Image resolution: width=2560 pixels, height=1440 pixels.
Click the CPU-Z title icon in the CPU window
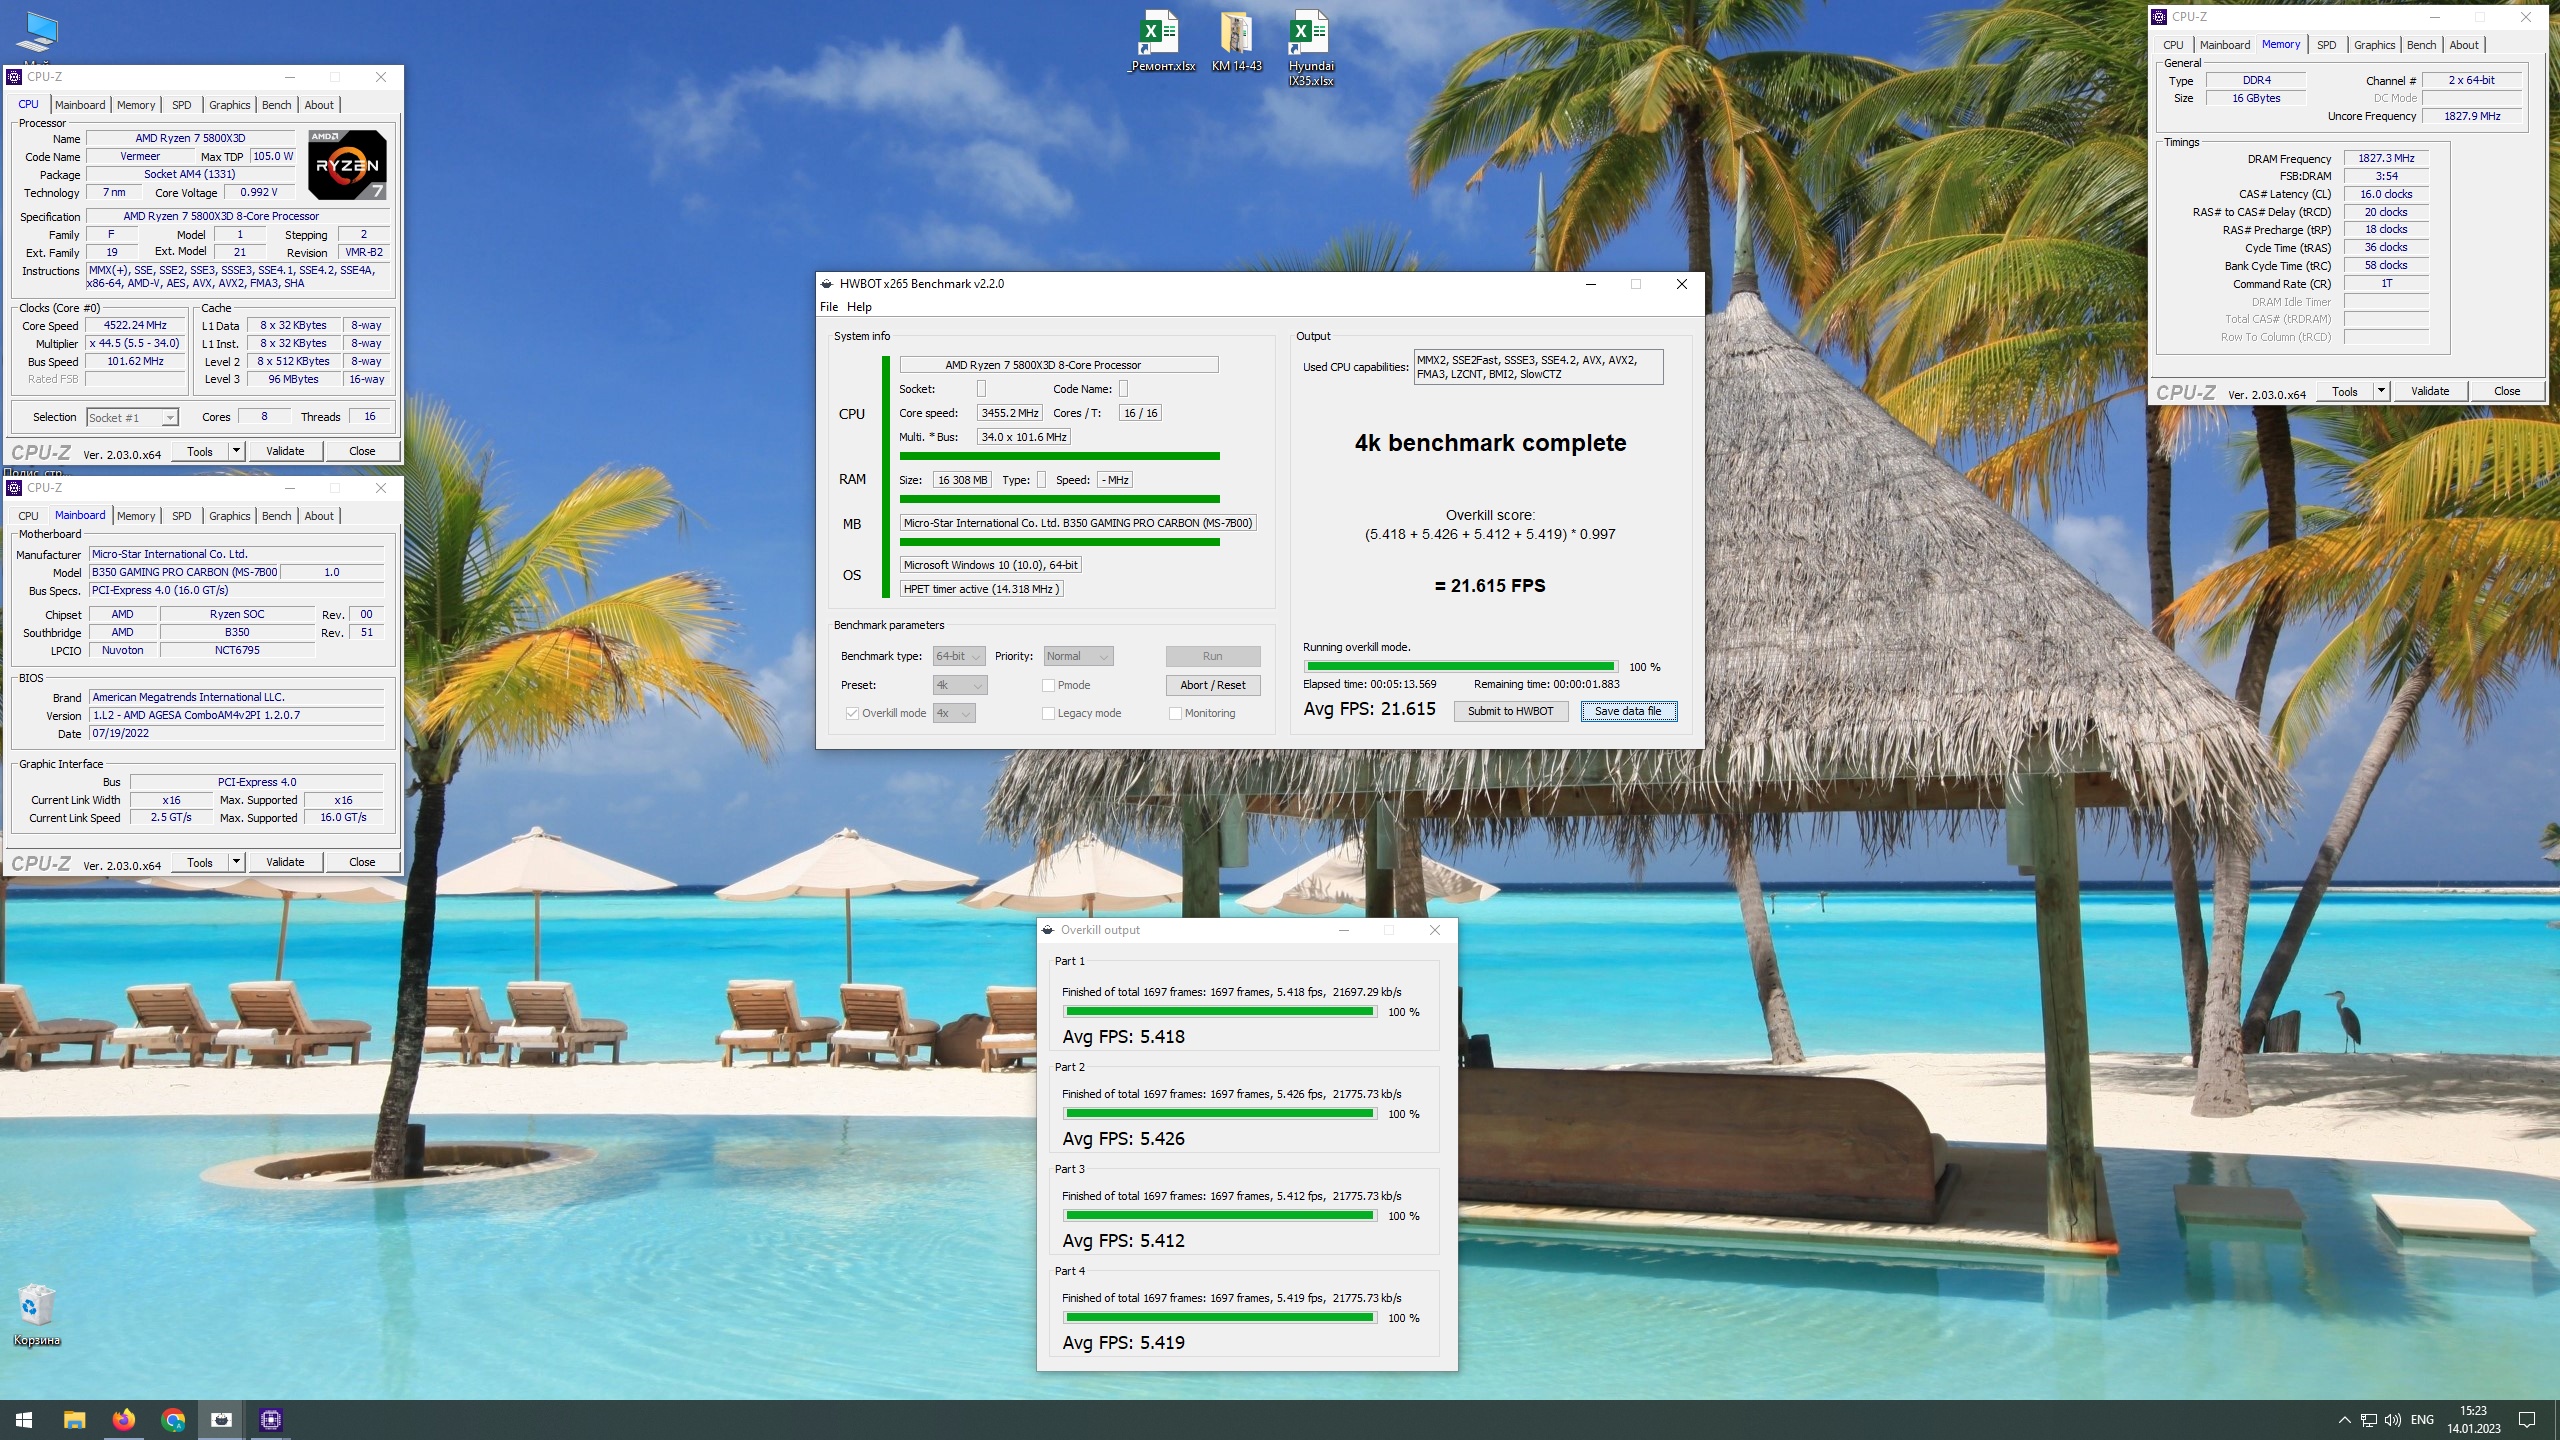(15, 77)
